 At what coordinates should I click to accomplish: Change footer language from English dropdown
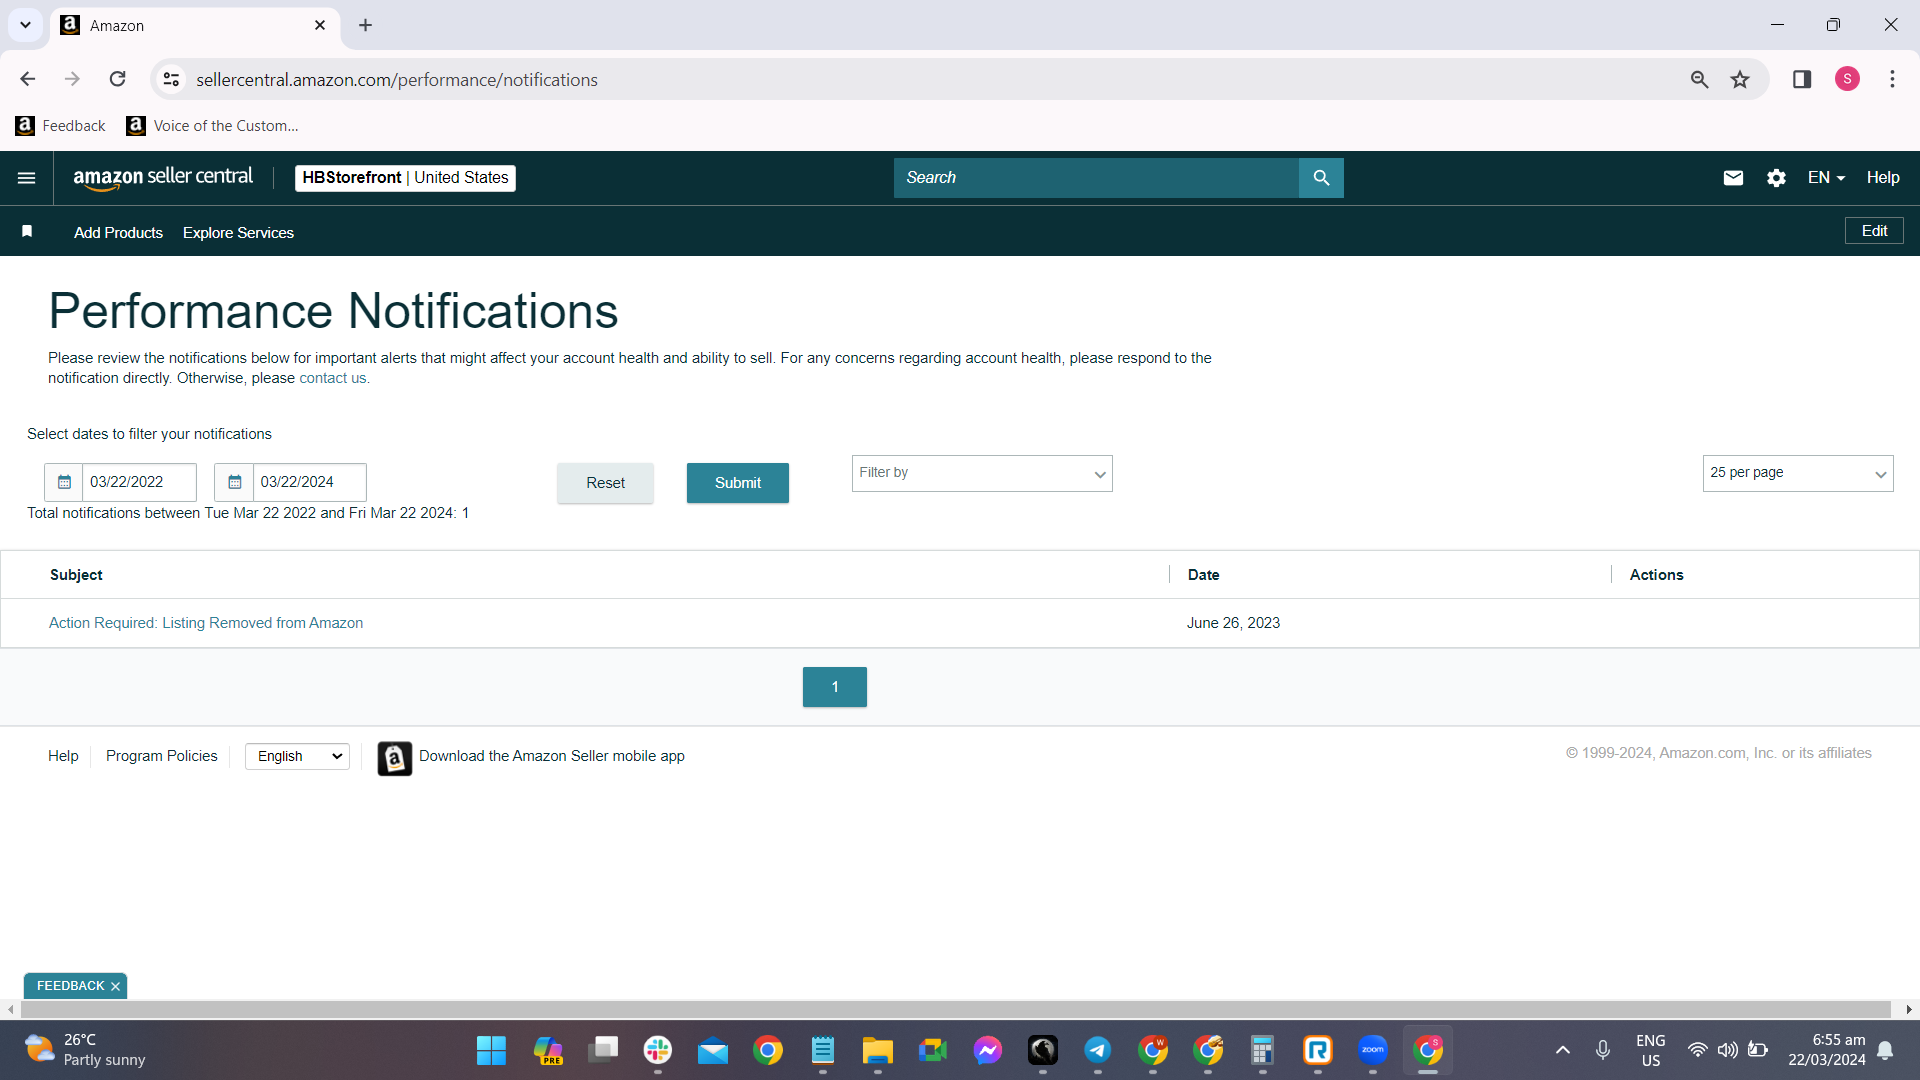[297, 757]
